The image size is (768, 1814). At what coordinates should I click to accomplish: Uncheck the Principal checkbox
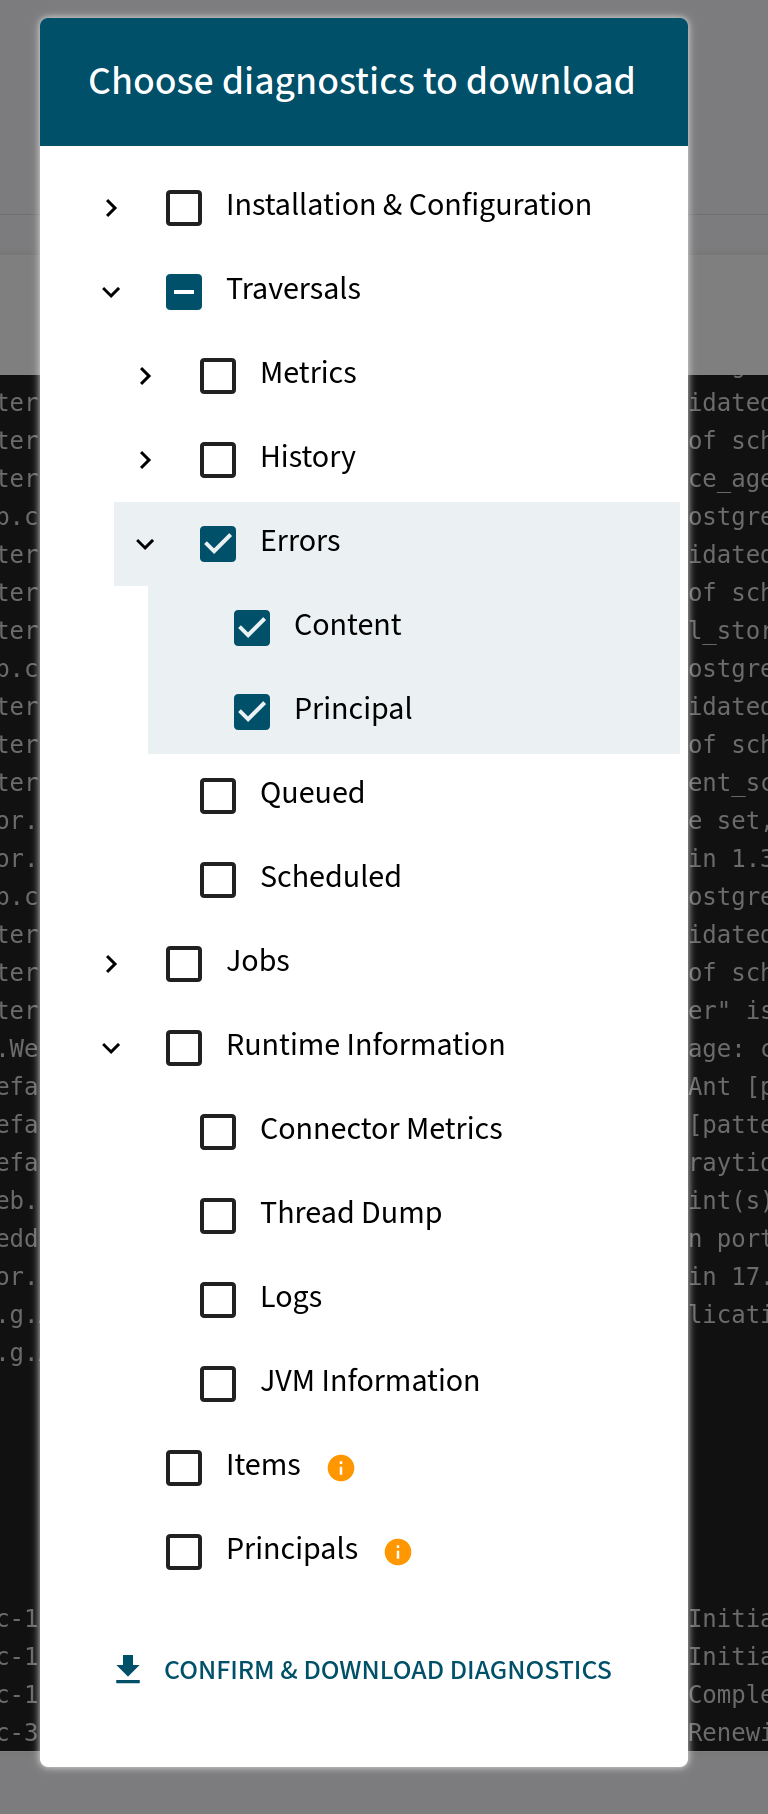point(251,712)
